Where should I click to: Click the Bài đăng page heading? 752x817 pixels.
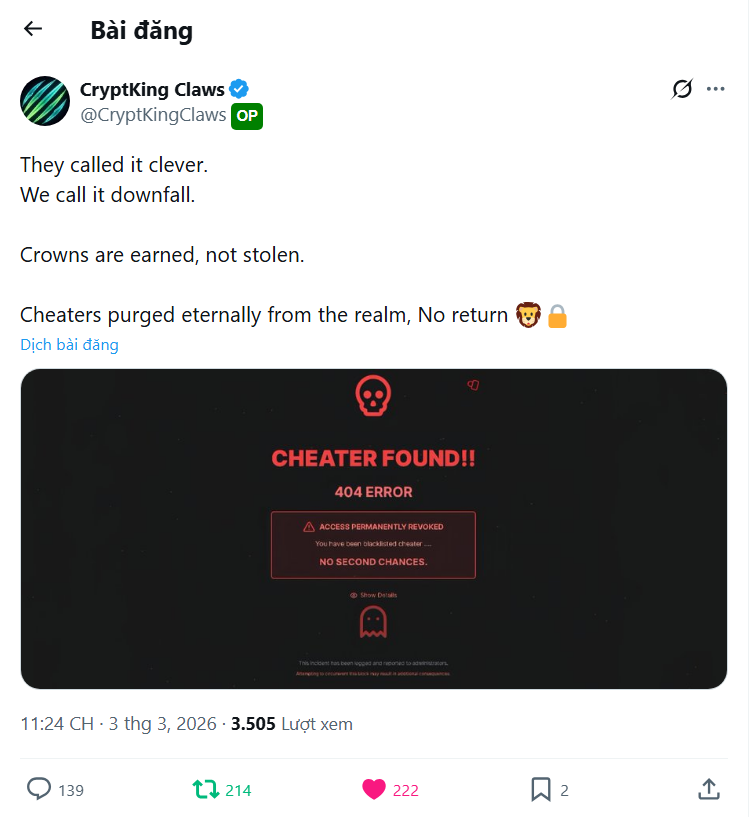[142, 30]
